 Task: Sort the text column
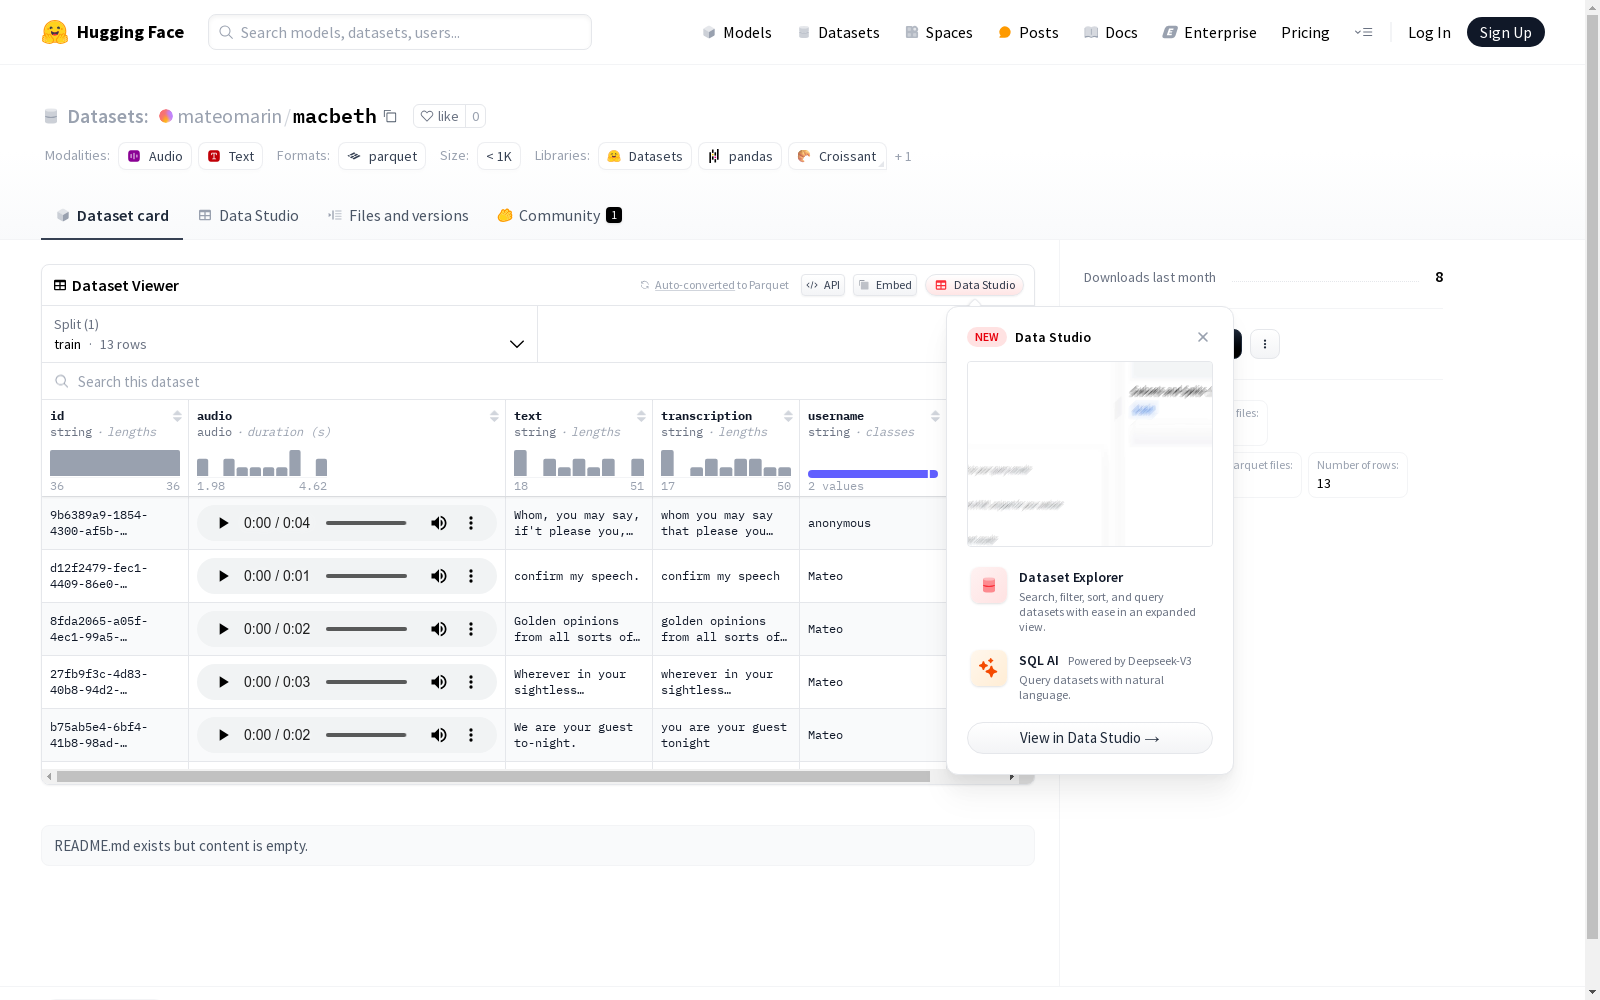point(641,416)
